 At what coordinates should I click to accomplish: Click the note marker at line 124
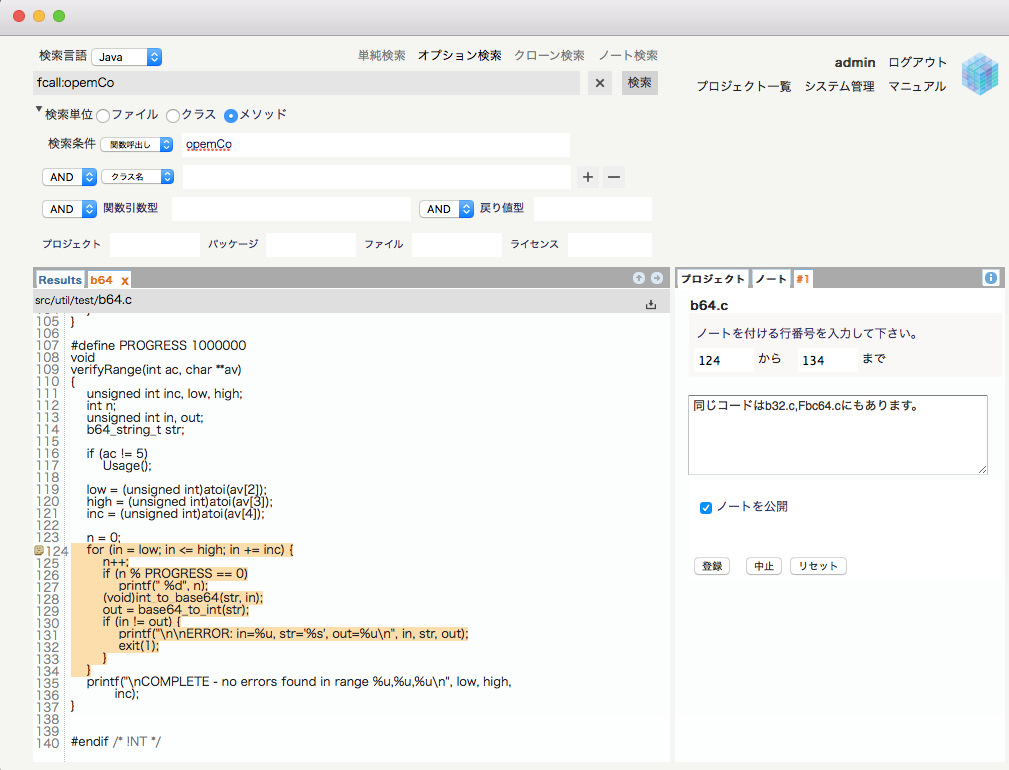39,551
